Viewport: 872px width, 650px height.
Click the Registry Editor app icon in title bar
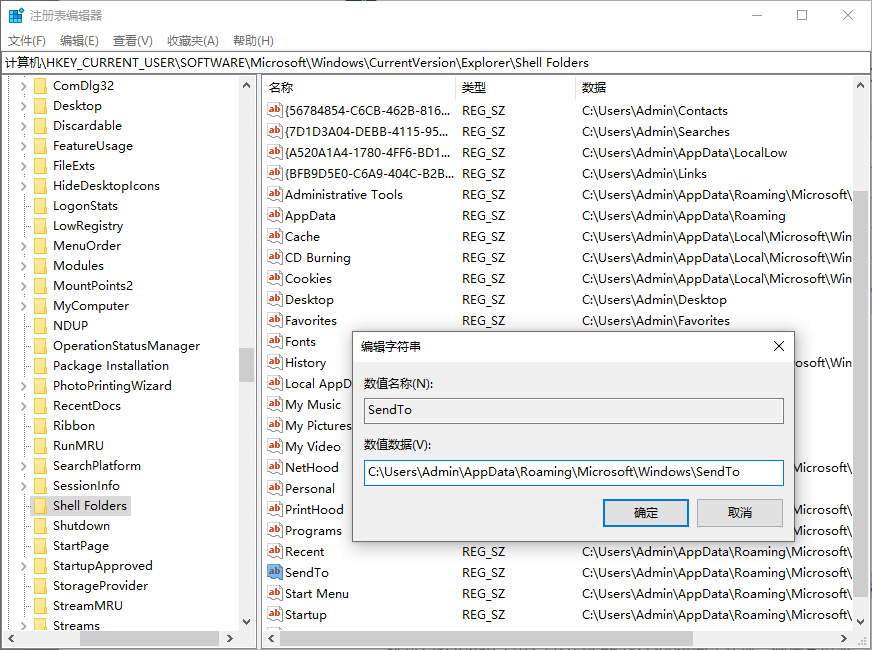click(x=16, y=16)
